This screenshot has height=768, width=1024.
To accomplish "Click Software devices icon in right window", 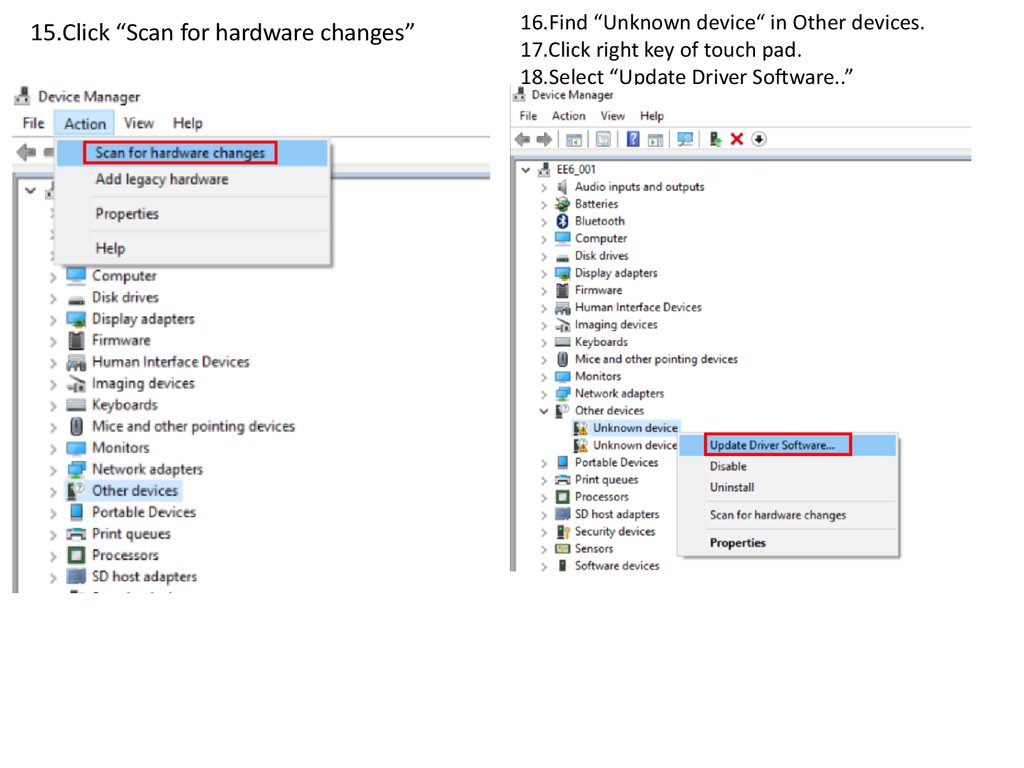I will (562, 566).
